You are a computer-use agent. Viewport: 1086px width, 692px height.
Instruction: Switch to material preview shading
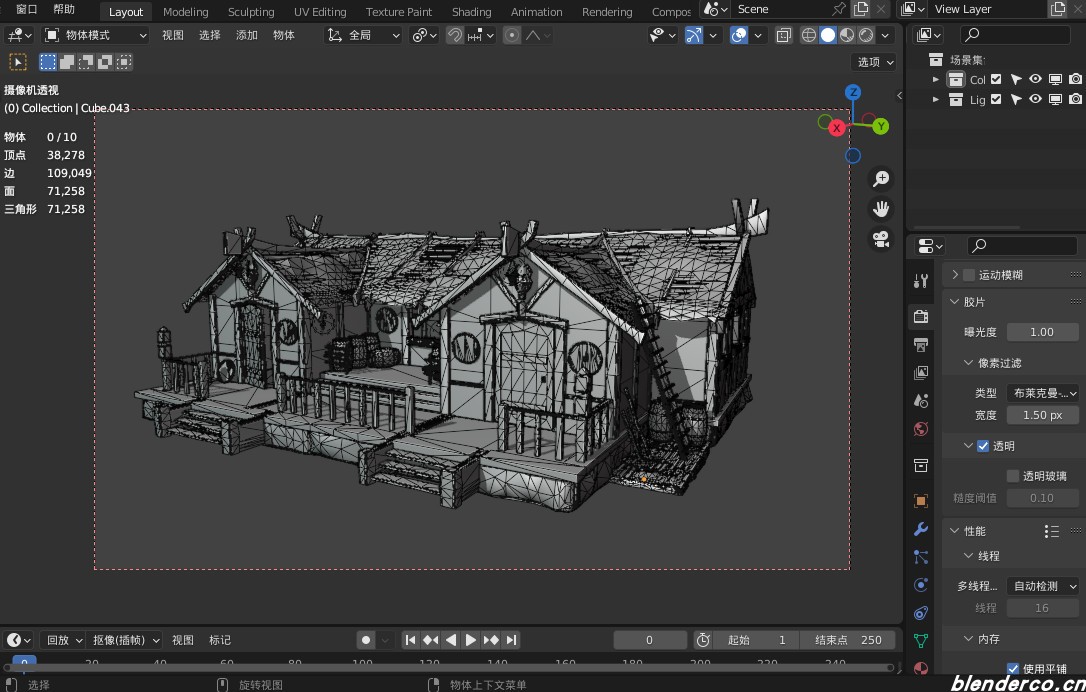pyautogui.click(x=847, y=35)
